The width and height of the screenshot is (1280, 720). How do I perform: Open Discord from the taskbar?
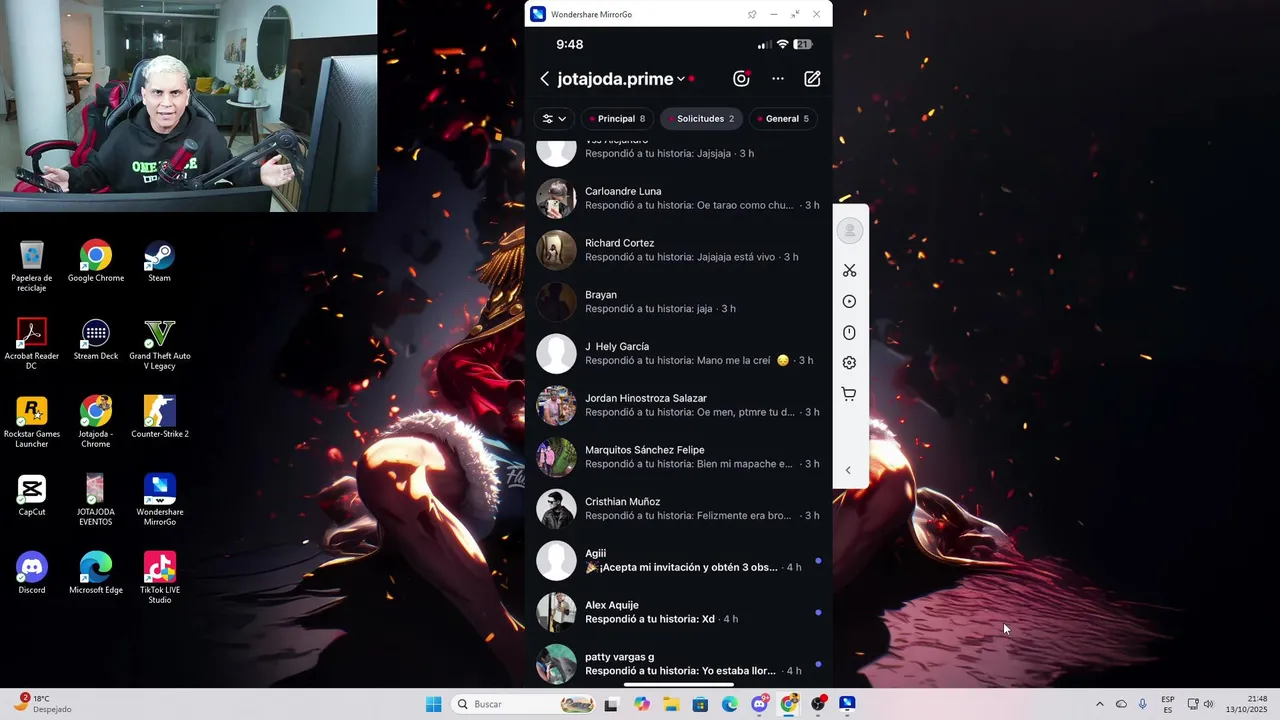click(760, 704)
